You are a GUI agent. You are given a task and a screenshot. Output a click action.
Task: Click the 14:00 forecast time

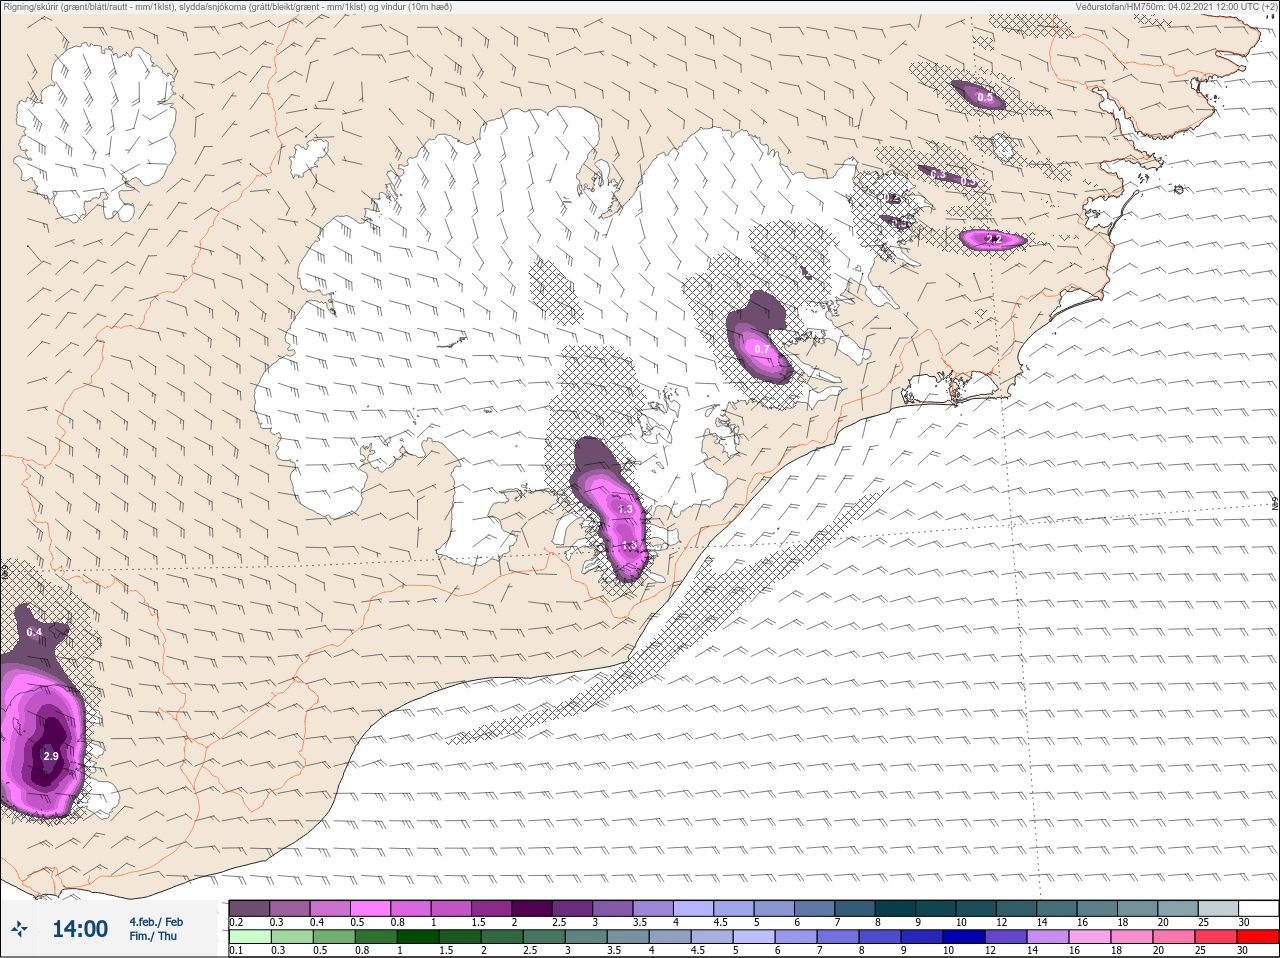click(x=80, y=929)
